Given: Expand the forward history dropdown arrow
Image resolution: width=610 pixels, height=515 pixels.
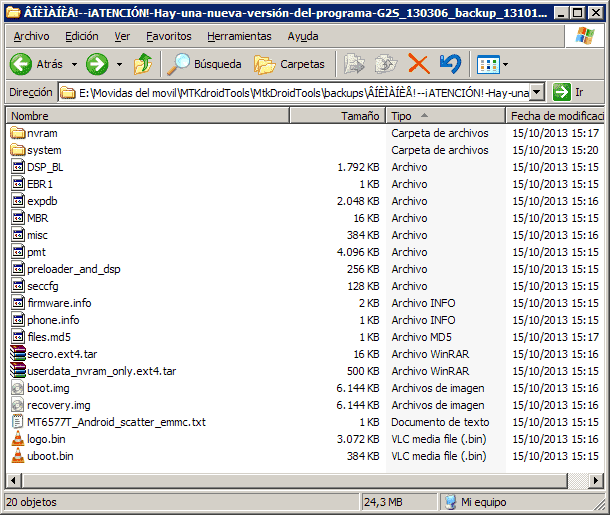Looking at the screenshot, I should pyautogui.click(x=119, y=65).
